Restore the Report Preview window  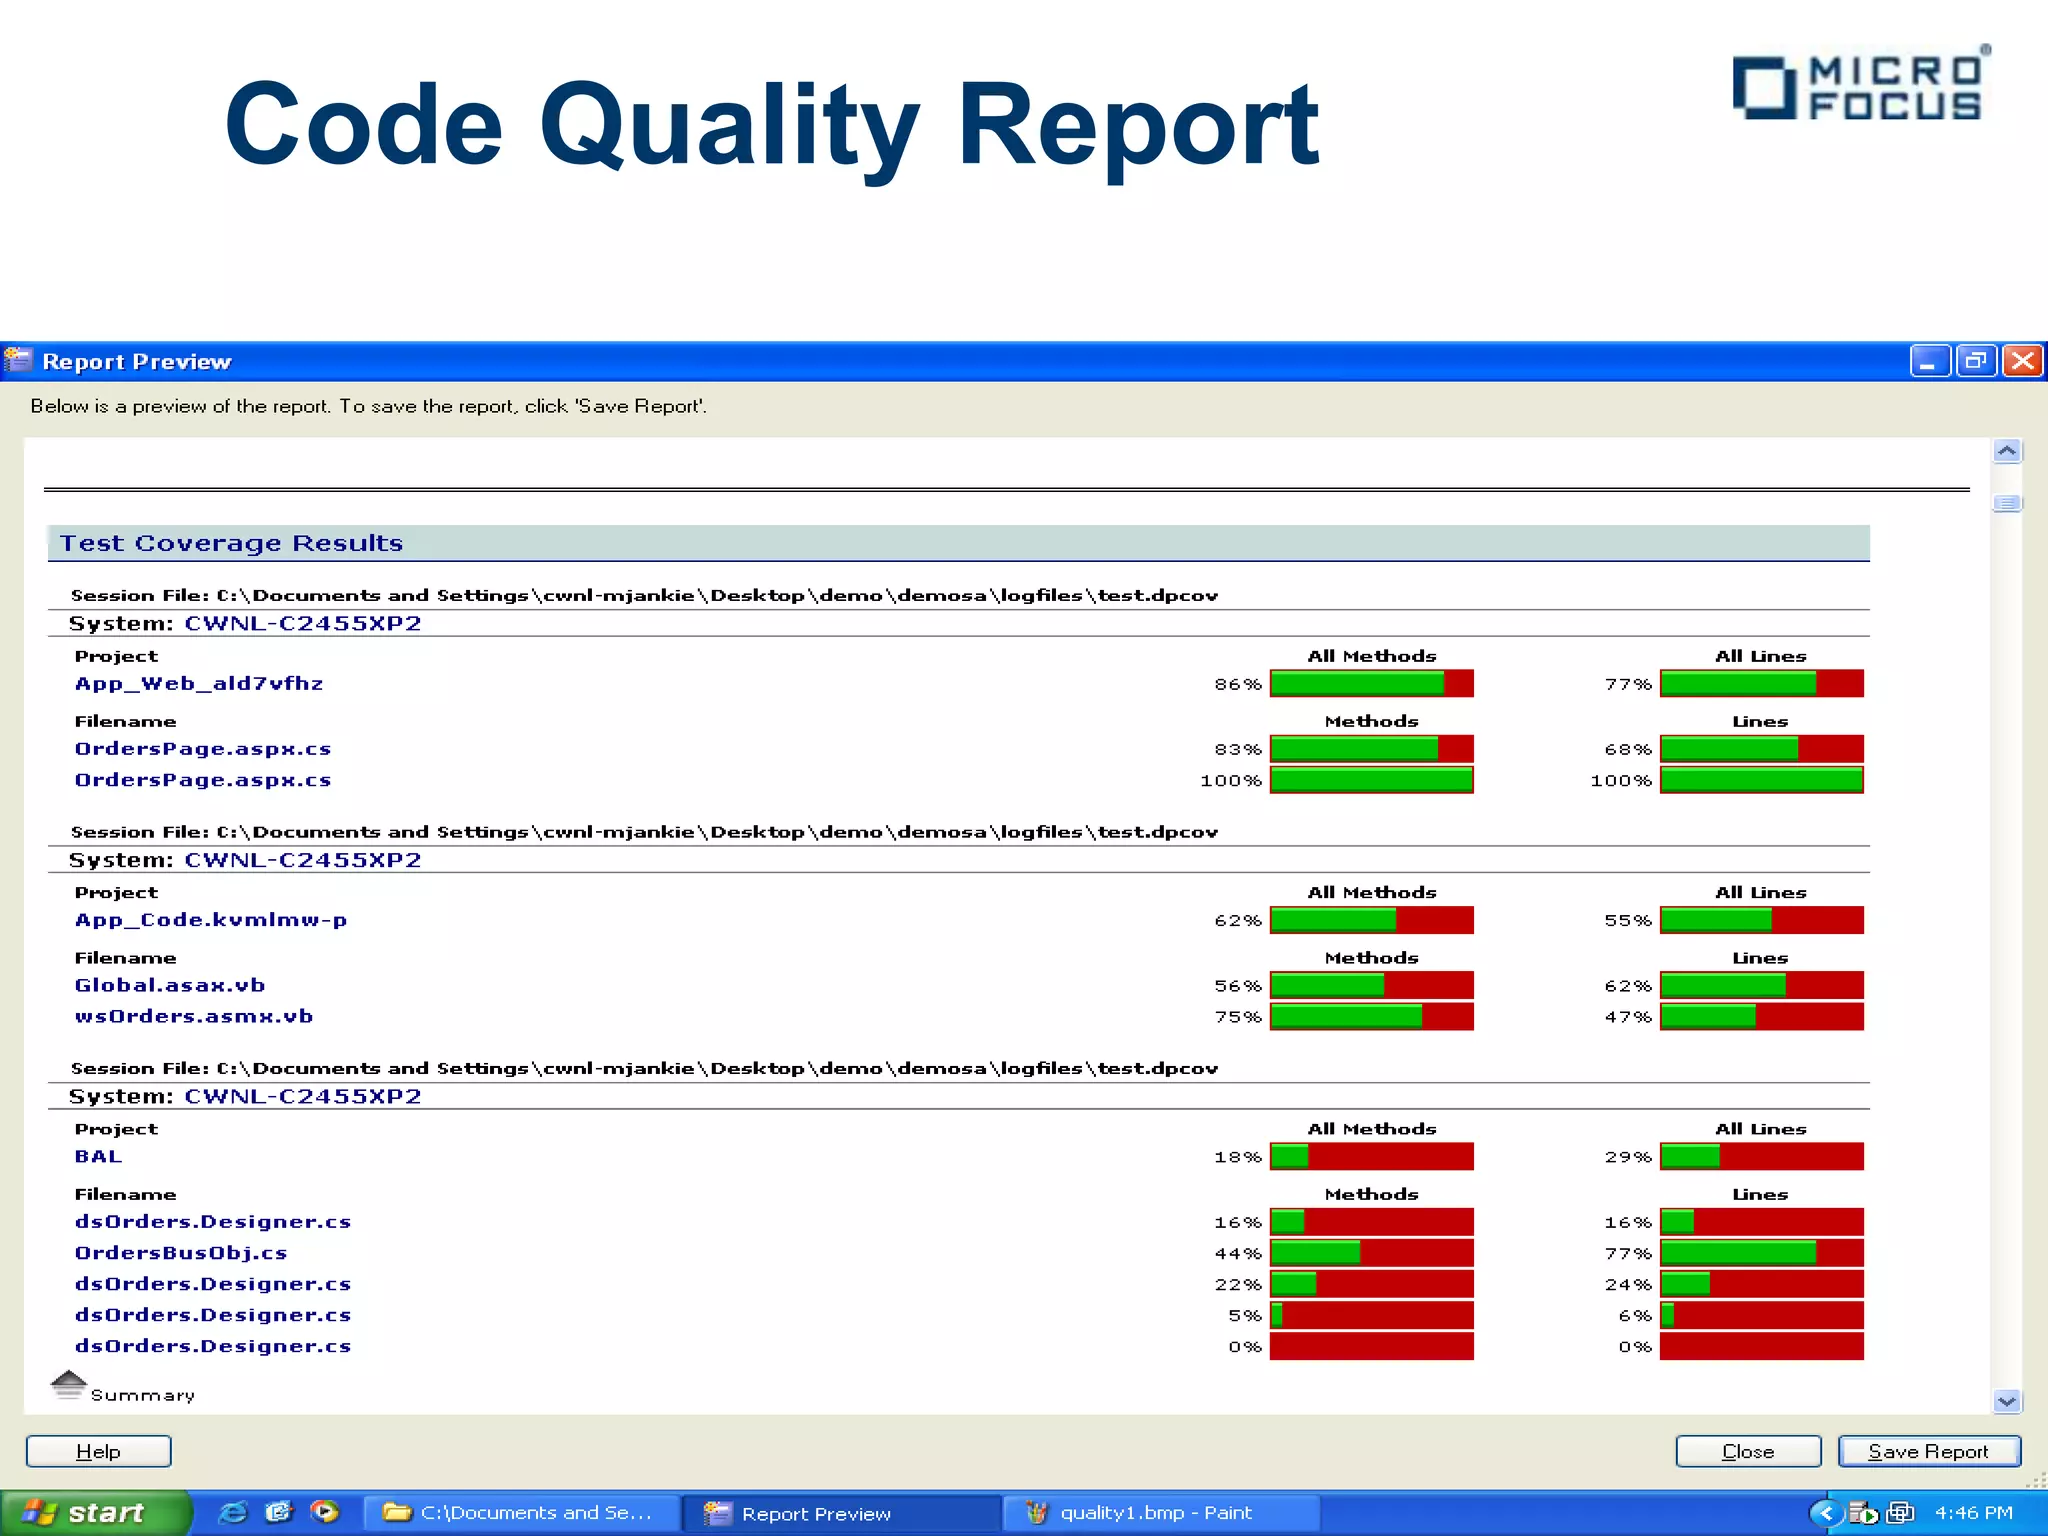pyautogui.click(x=1976, y=361)
